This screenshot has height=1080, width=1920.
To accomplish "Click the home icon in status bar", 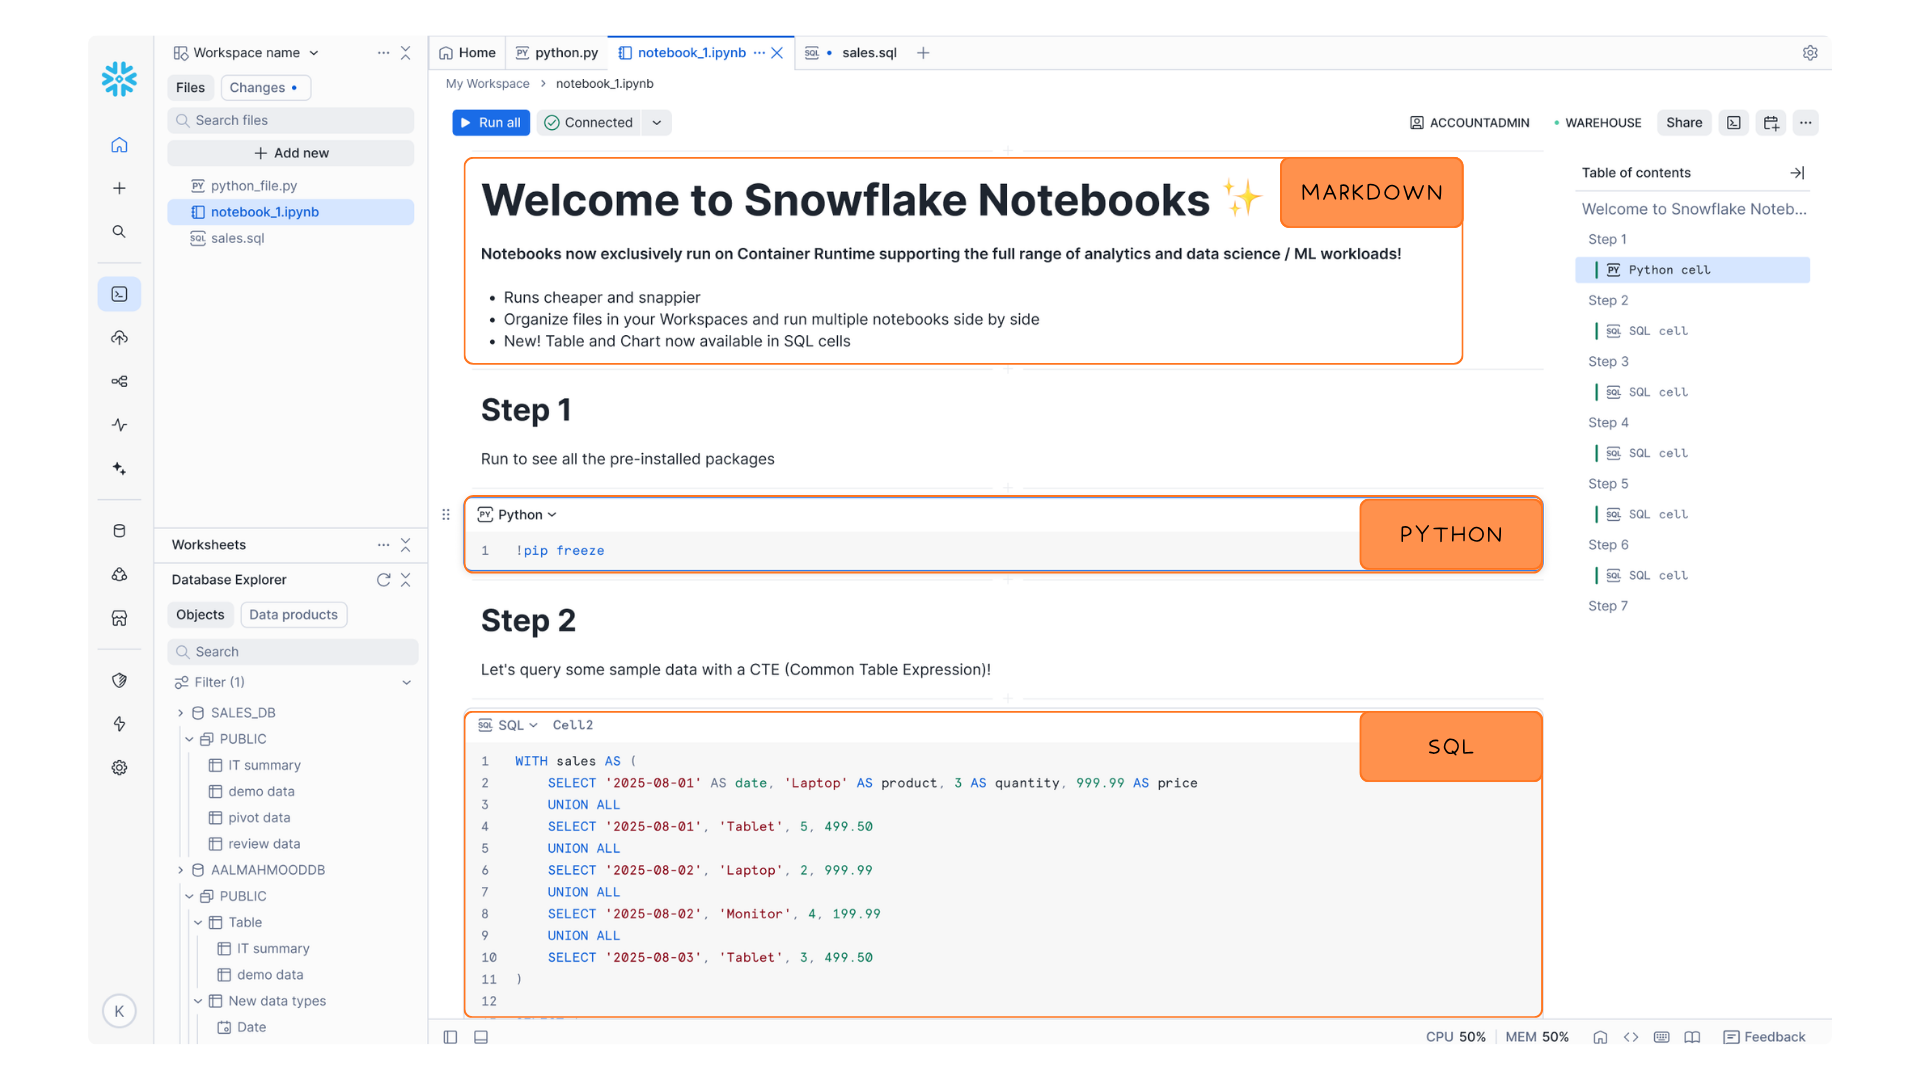I will (1600, 1037).
